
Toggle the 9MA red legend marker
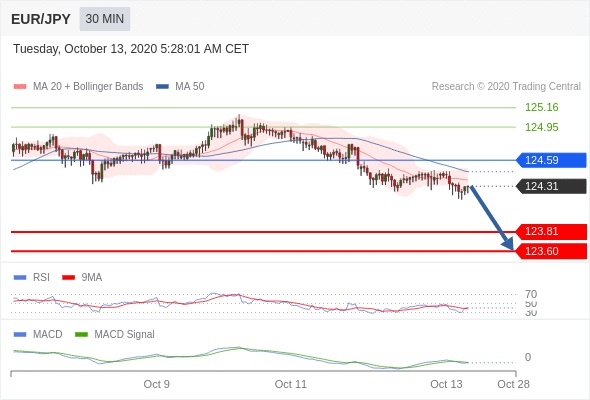pos(68,278)
